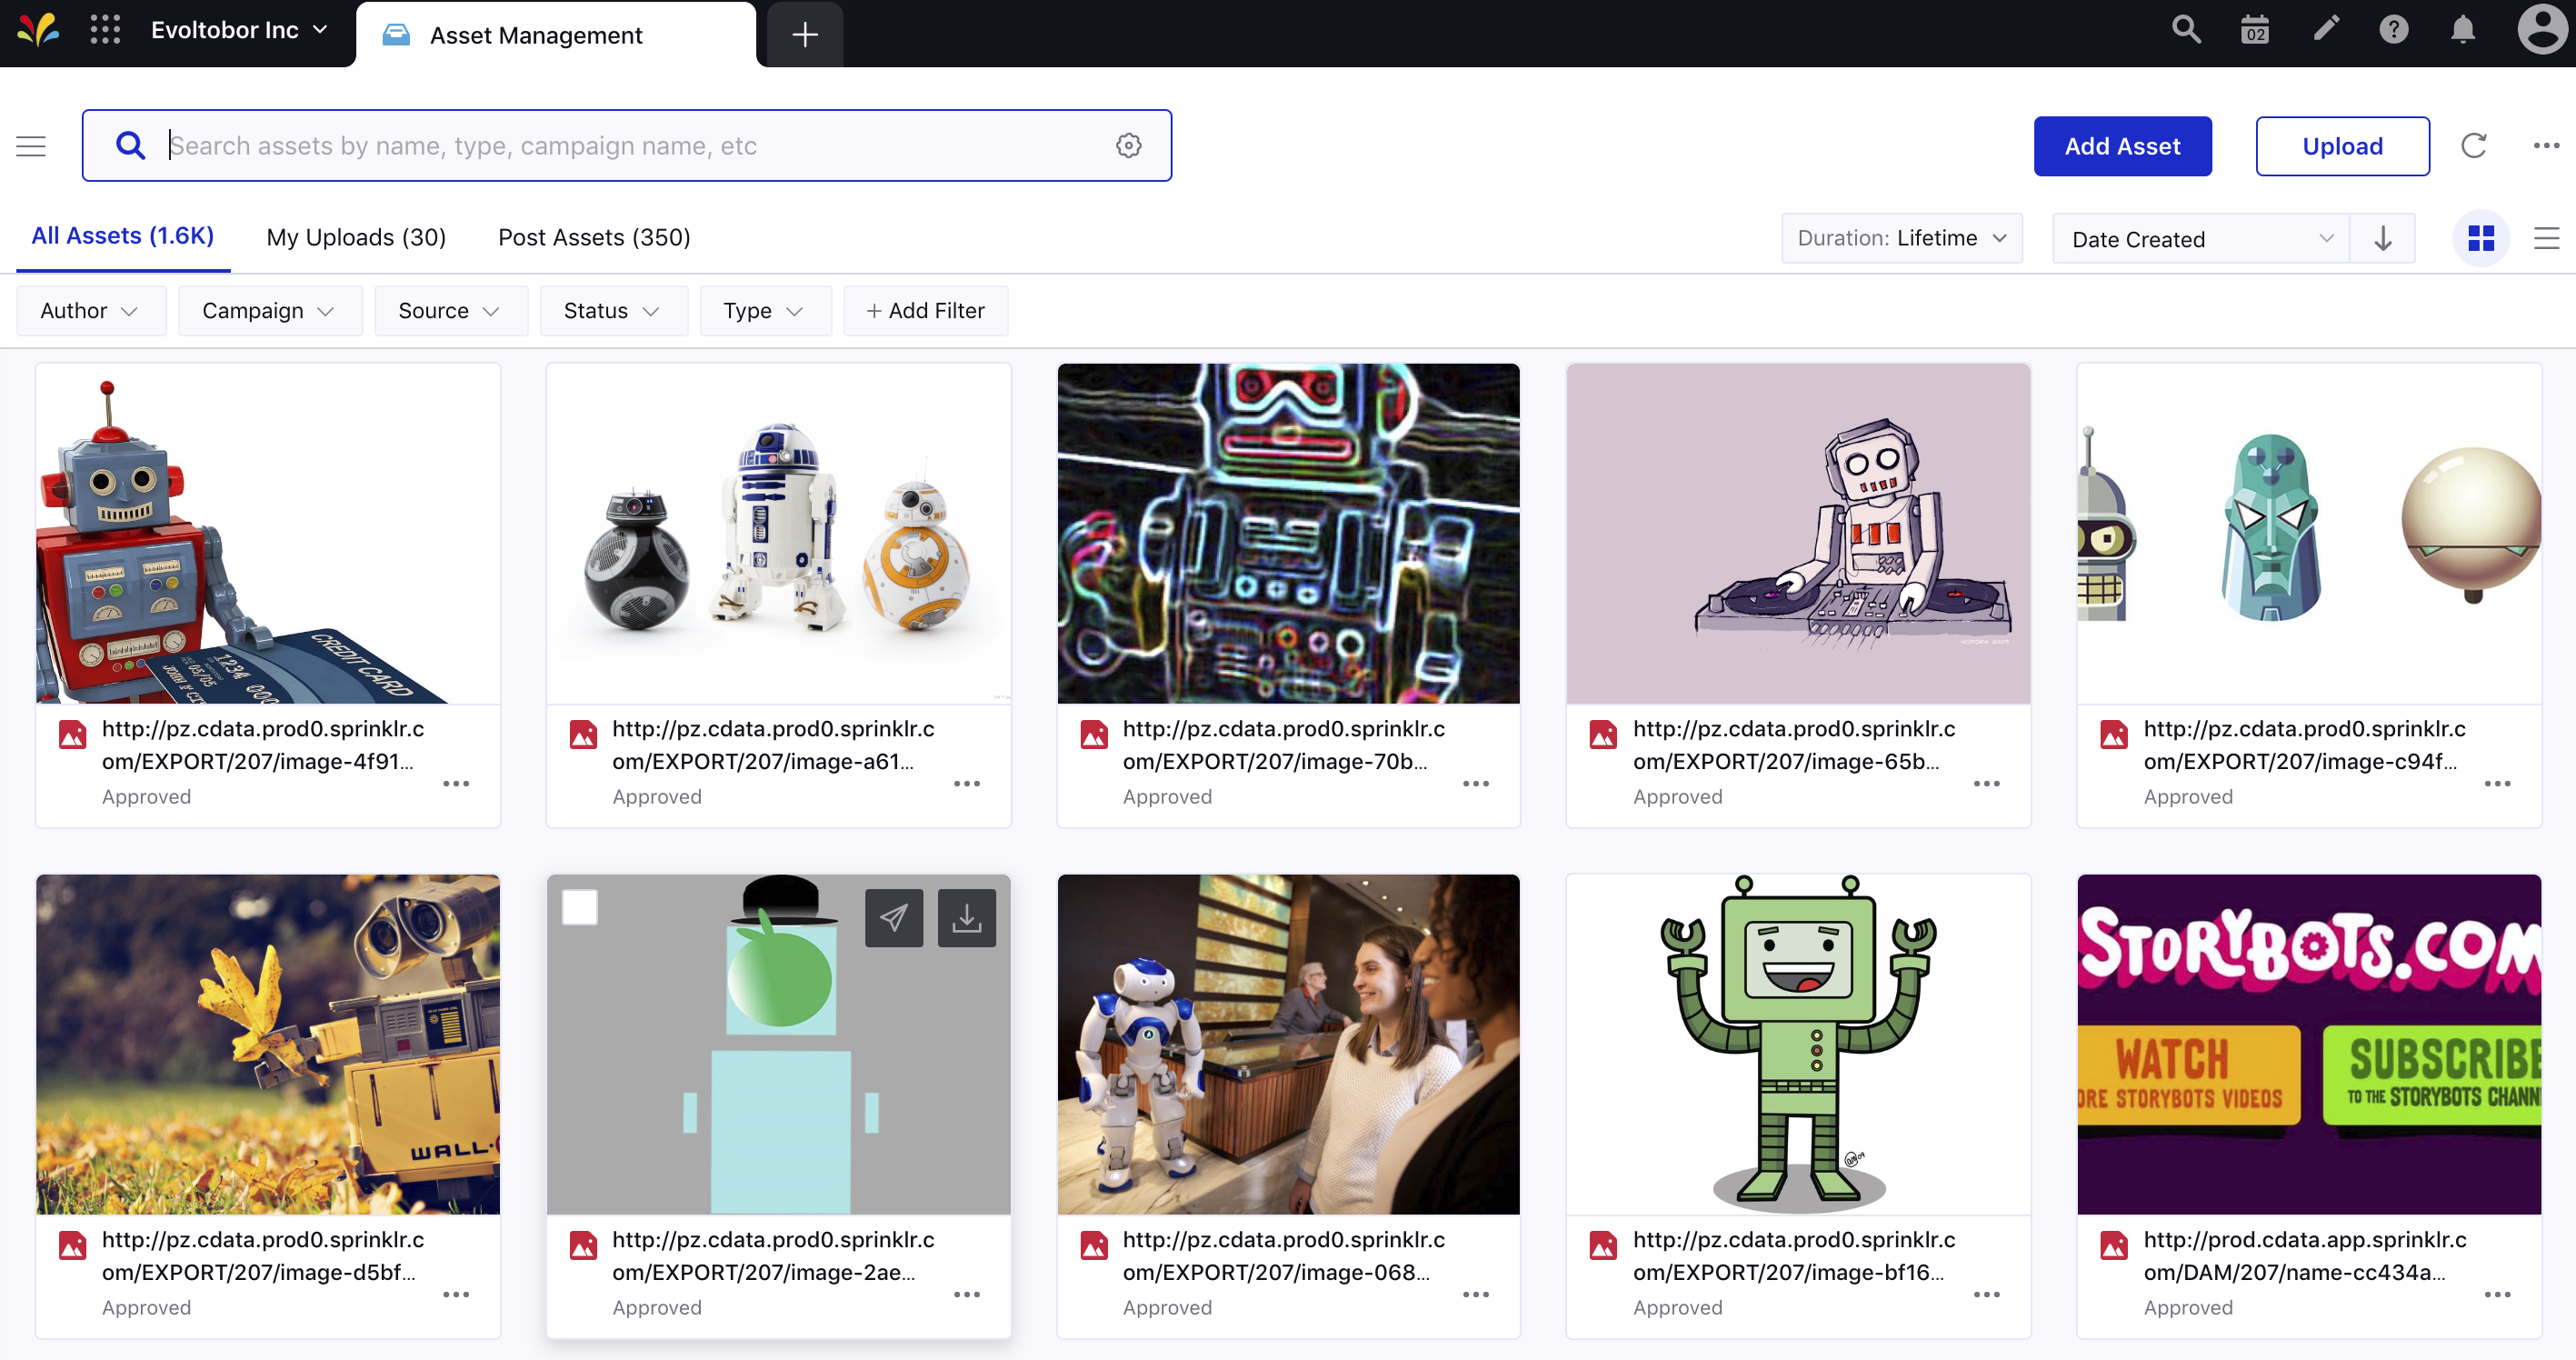Open the red robot credit card thumbnail

pos(268,533)
